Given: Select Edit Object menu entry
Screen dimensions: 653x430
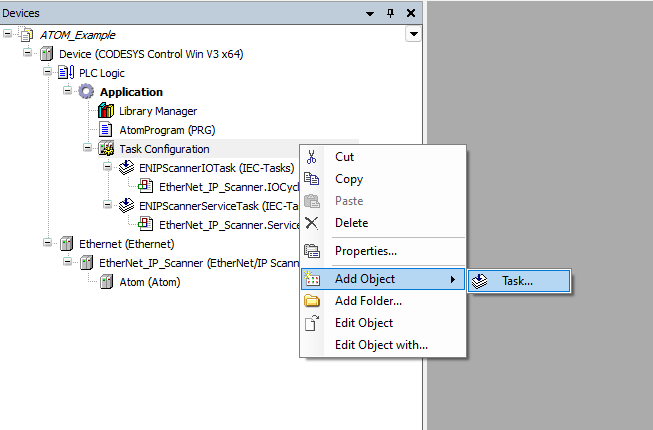Looking at the screenshot, I should click(382, 323).
